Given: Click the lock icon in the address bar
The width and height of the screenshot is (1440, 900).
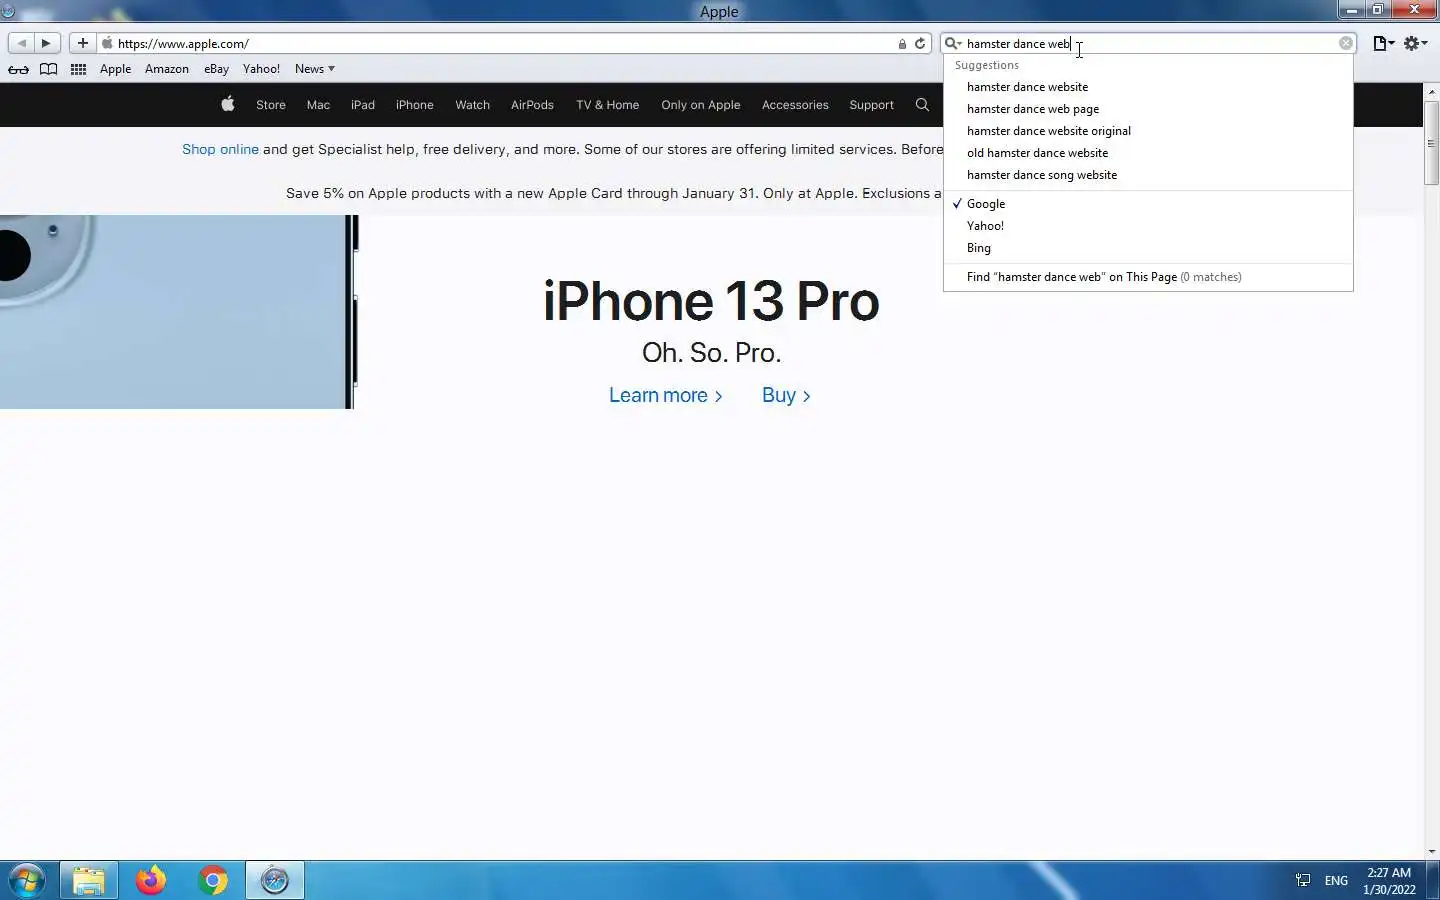Looking at the screenshot, I should coord(902,44).
